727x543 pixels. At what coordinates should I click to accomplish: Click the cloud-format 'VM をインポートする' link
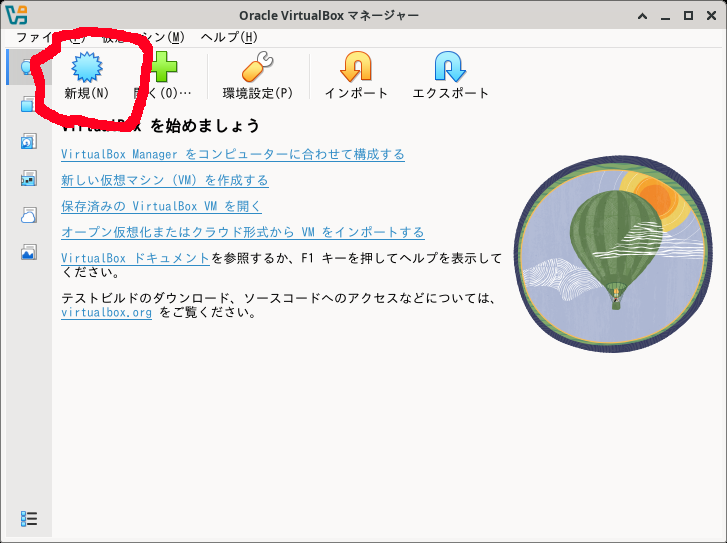242,232
